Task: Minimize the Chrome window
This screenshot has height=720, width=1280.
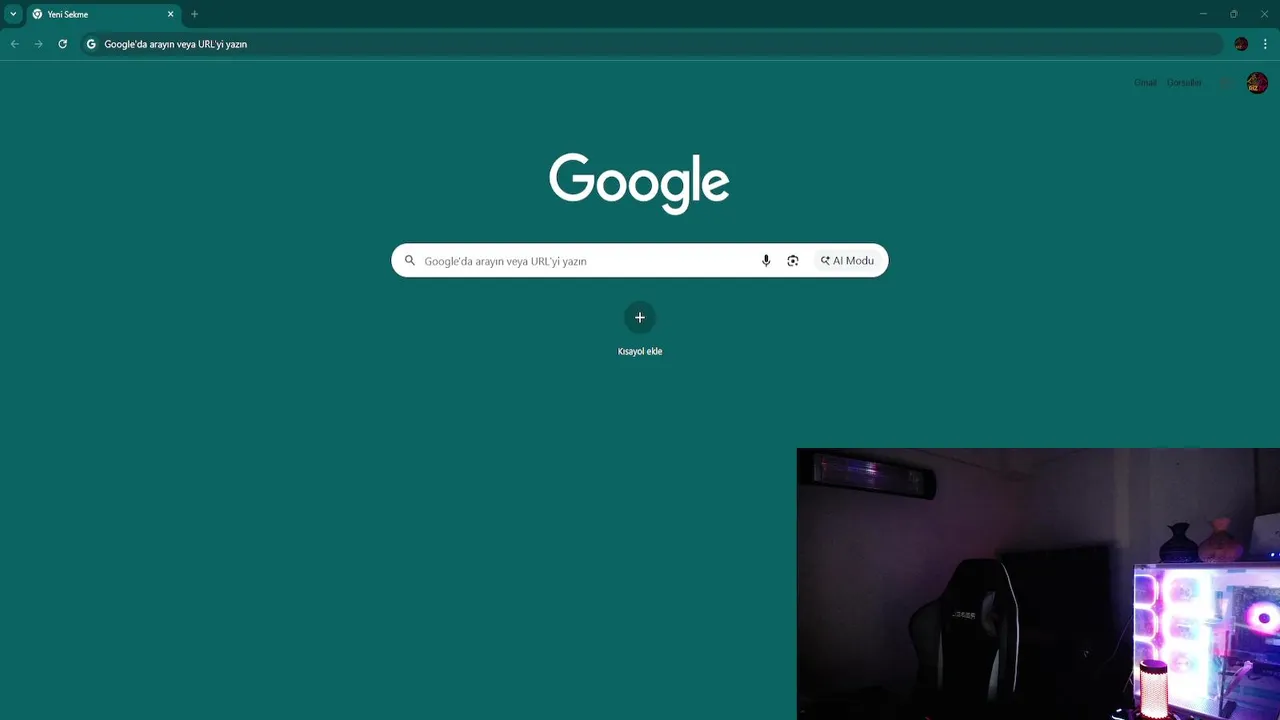Action: coord(1203,14)
